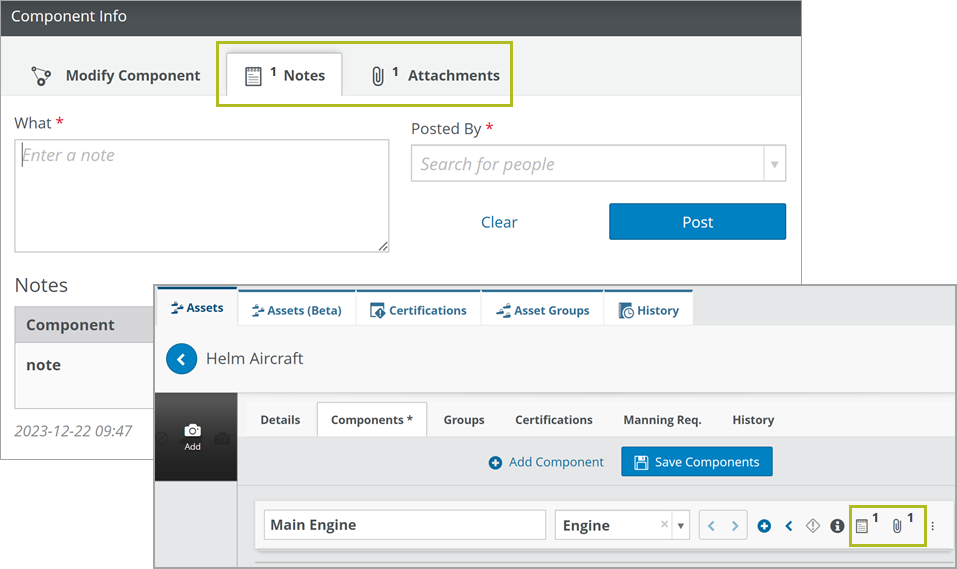957x569 pixels.
Task: Clear the Engine type with the x
Action: point(664,524)
